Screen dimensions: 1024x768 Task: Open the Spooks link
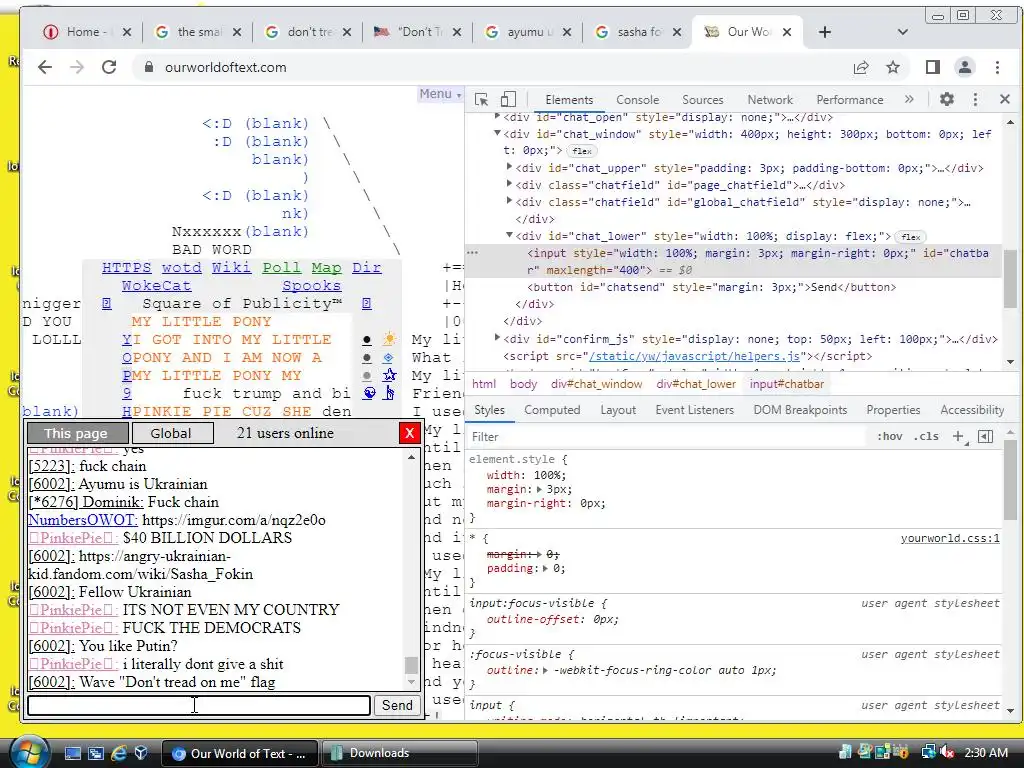pyautogui.click(x=312, y=285)
